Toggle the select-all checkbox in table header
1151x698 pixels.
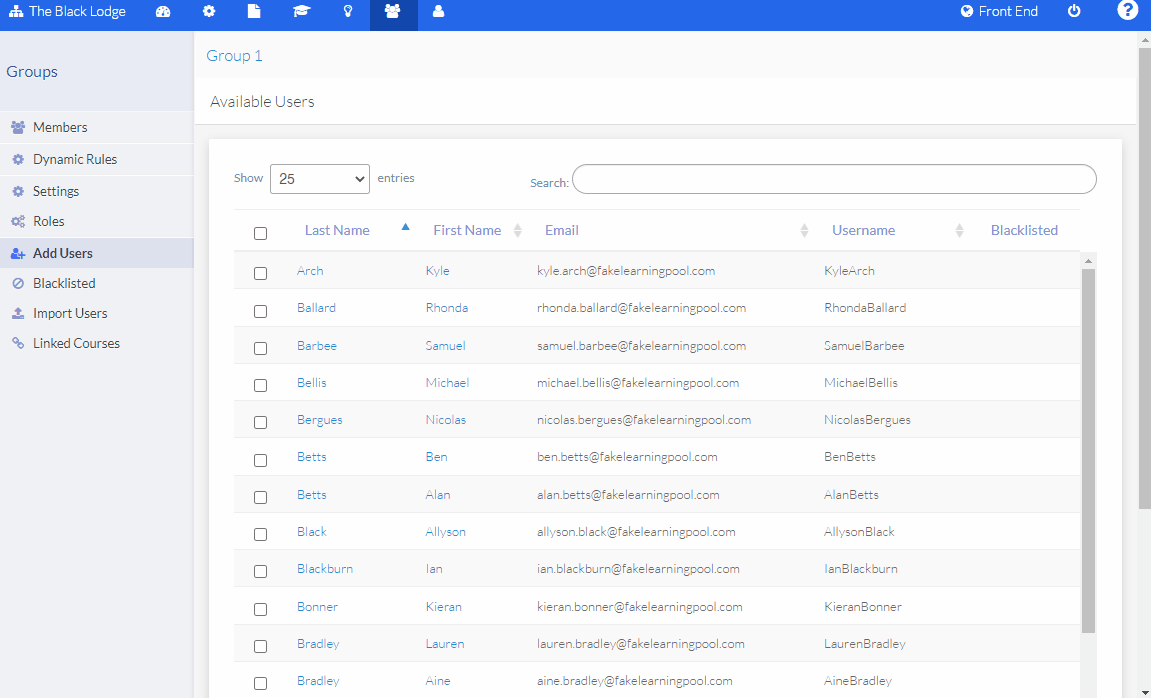pyautogui.click(x=261, y=233)
